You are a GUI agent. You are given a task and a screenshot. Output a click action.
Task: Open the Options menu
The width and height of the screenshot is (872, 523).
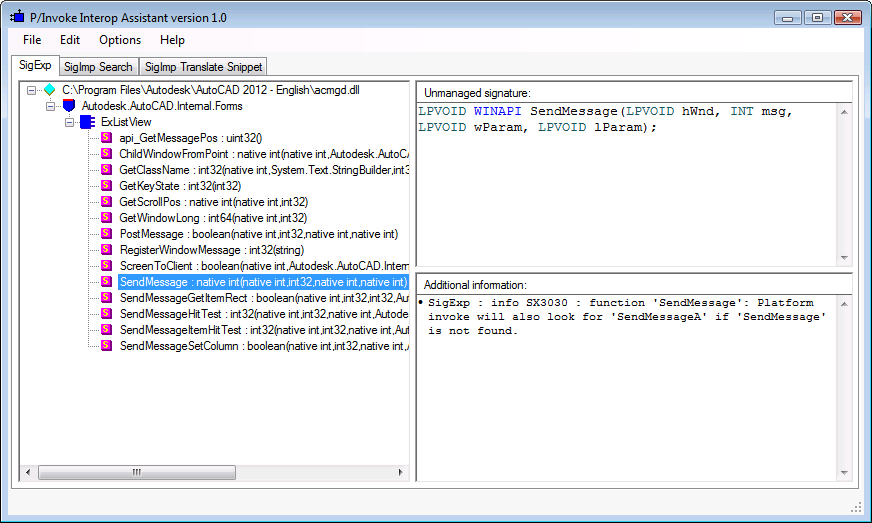point(119,40)
